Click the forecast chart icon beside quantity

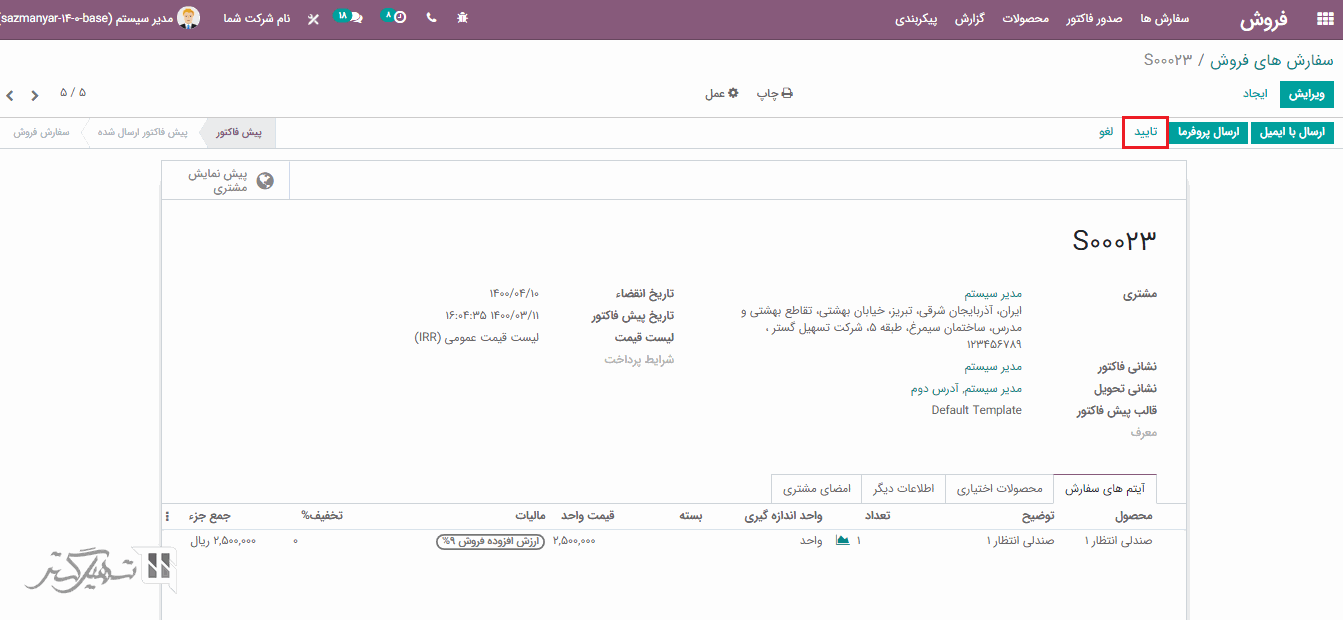coord(842,540)
